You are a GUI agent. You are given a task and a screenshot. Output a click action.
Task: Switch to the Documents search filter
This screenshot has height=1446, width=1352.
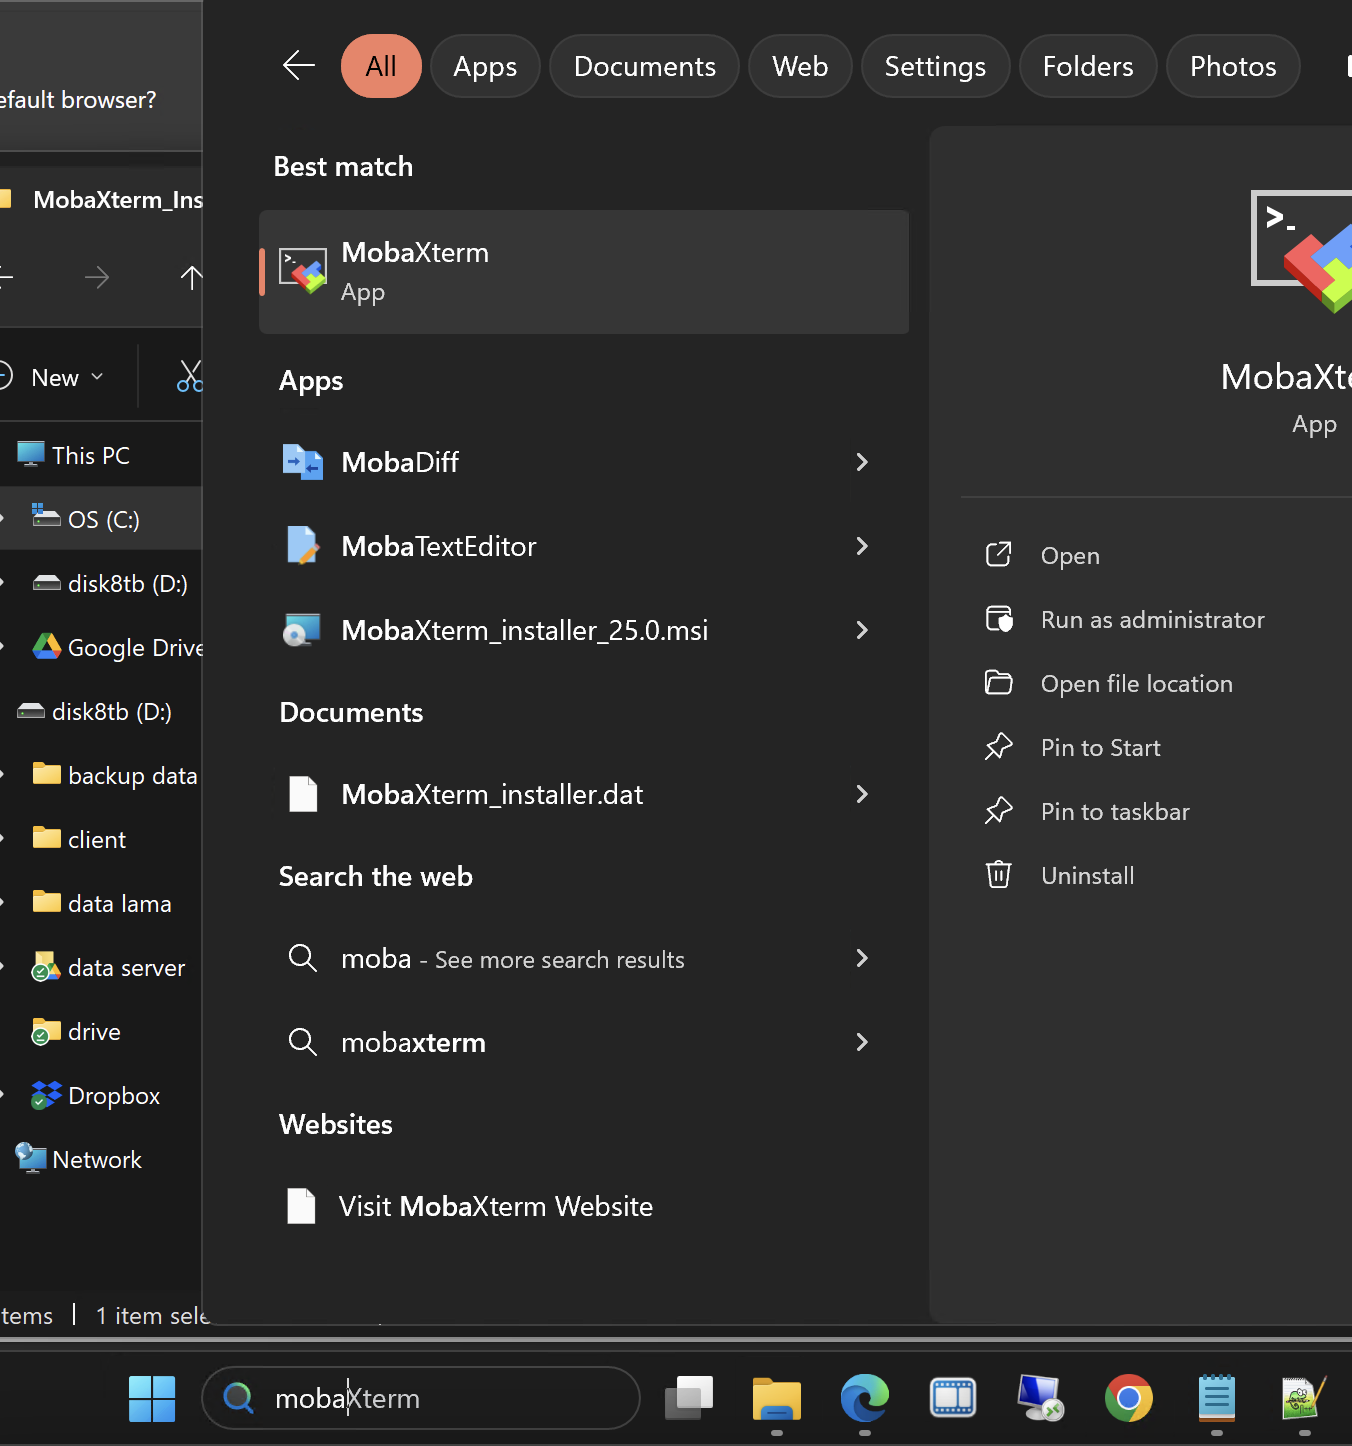[x=645, y=66]
